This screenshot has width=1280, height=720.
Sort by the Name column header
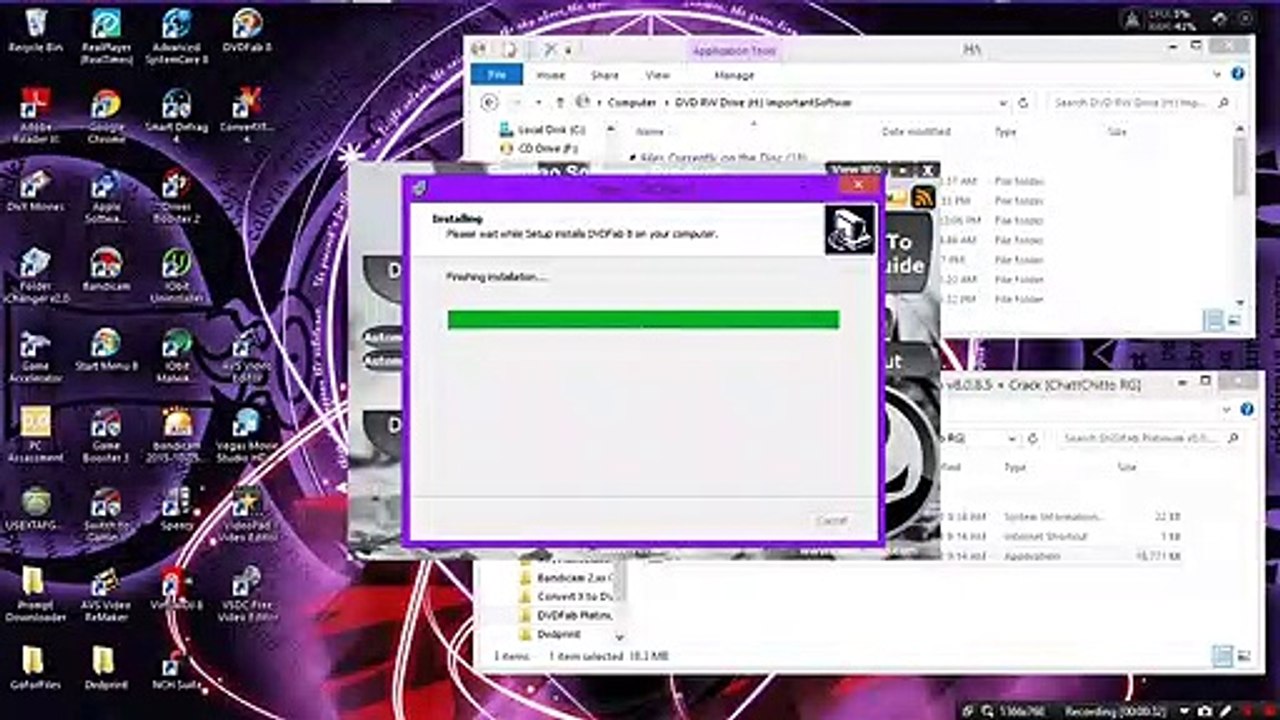point(650,131)
